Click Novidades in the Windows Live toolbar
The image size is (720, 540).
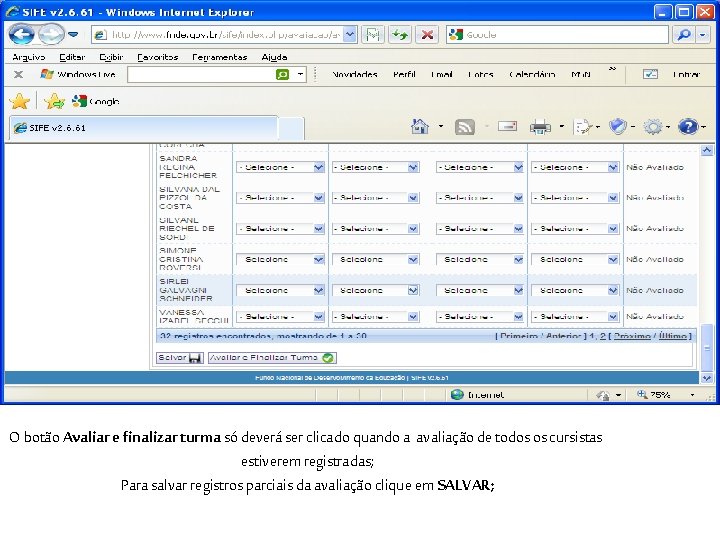[354, 74]
